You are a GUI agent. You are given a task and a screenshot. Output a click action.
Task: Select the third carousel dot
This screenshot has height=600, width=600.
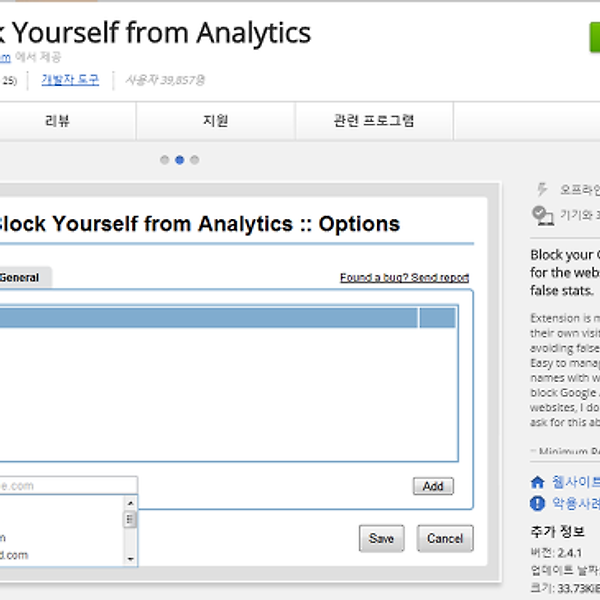point(194,159)
